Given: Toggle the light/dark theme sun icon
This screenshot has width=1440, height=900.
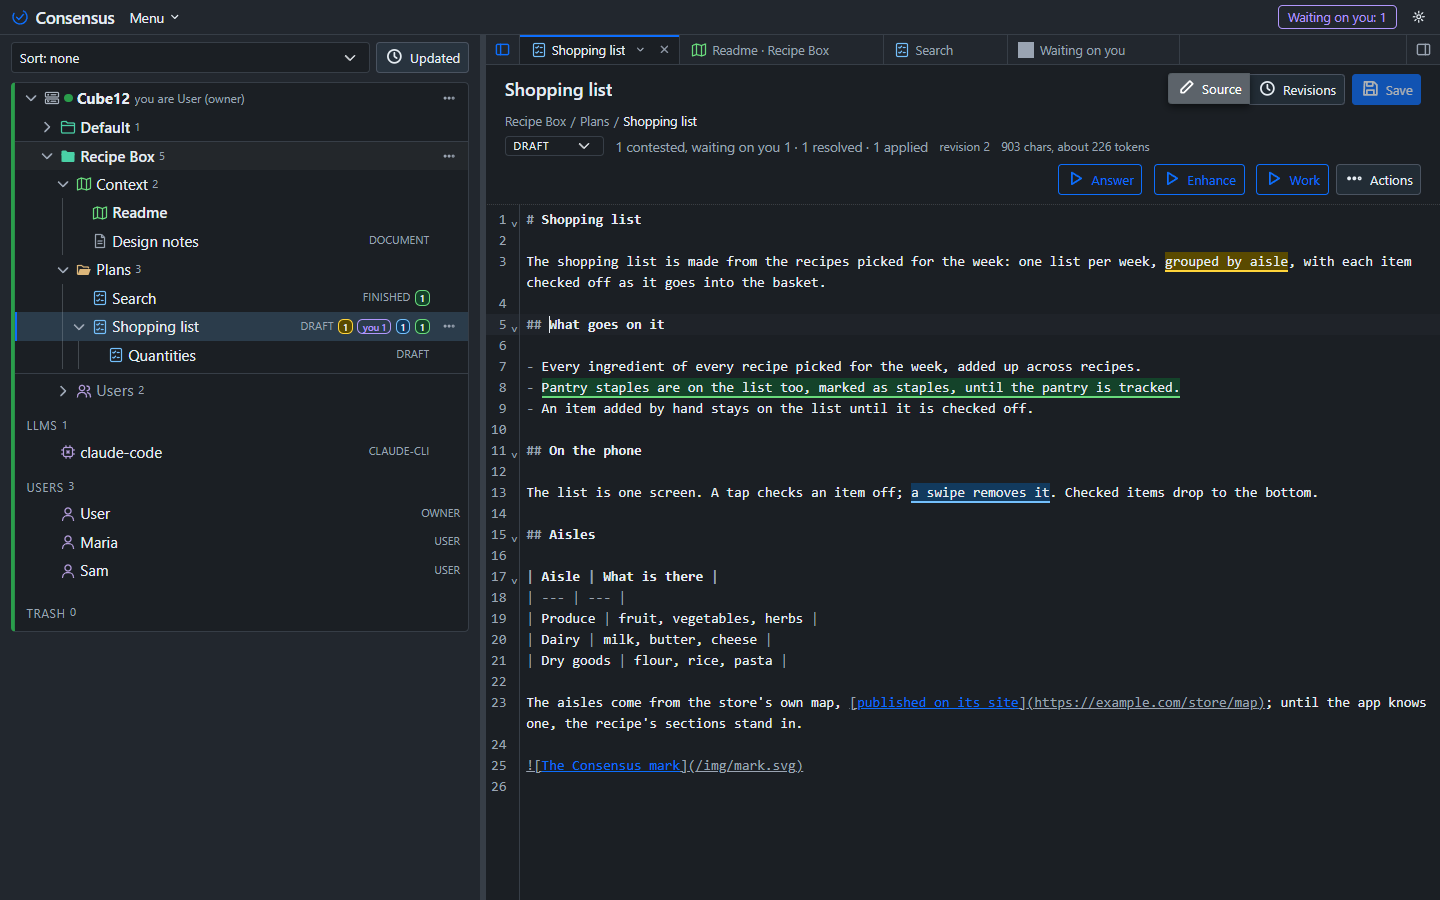Looking at the screenshot, I should point(1418,17).
